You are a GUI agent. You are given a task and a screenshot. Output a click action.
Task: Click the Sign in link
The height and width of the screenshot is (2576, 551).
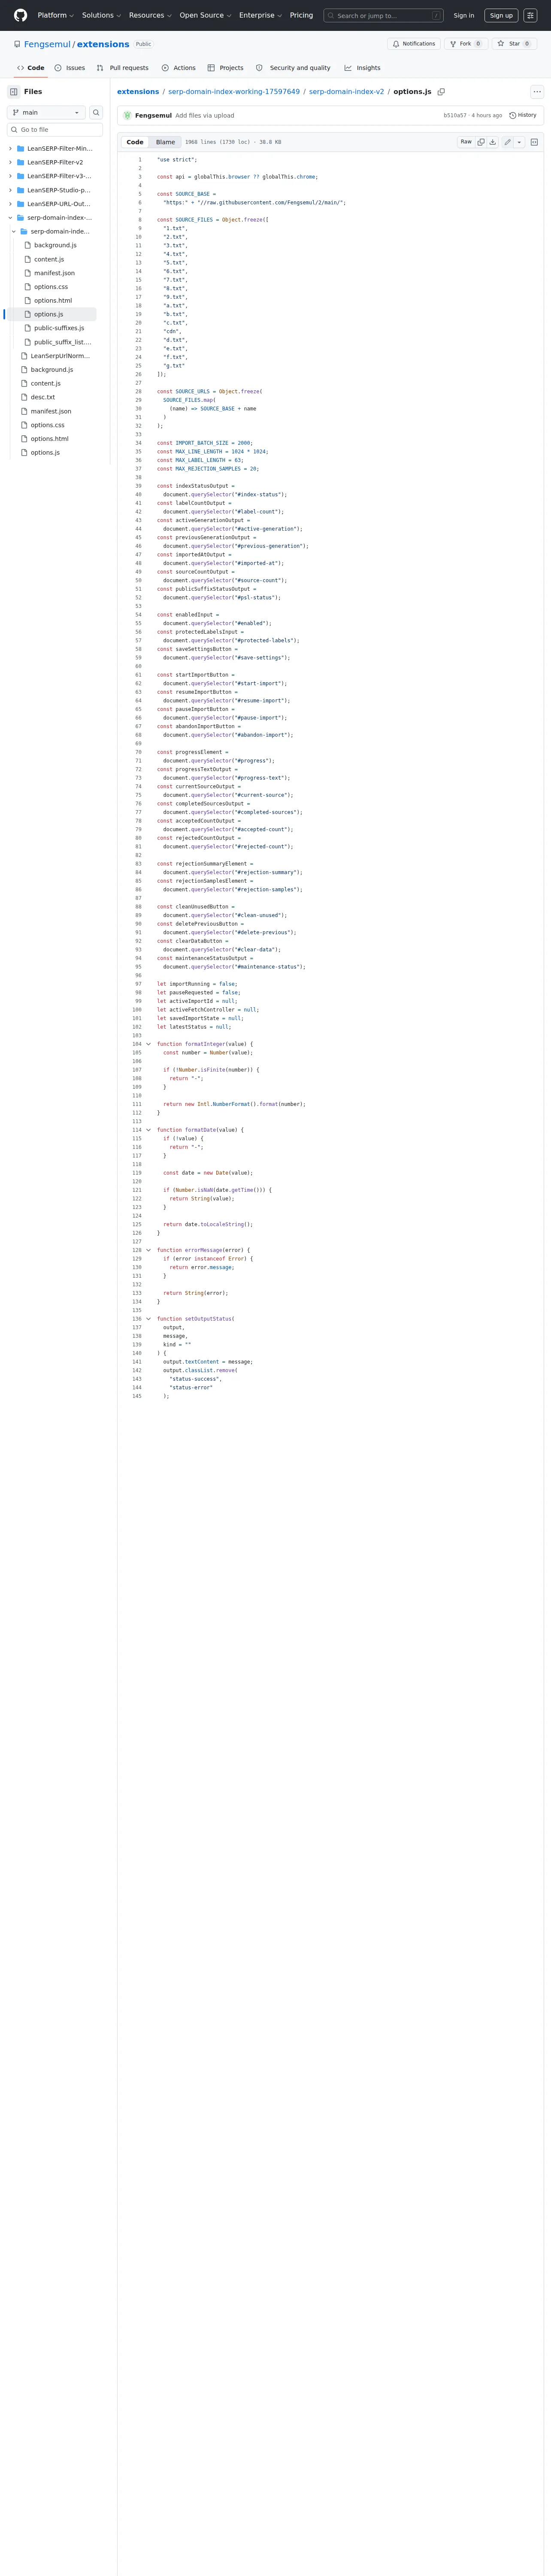click(464, 15)
